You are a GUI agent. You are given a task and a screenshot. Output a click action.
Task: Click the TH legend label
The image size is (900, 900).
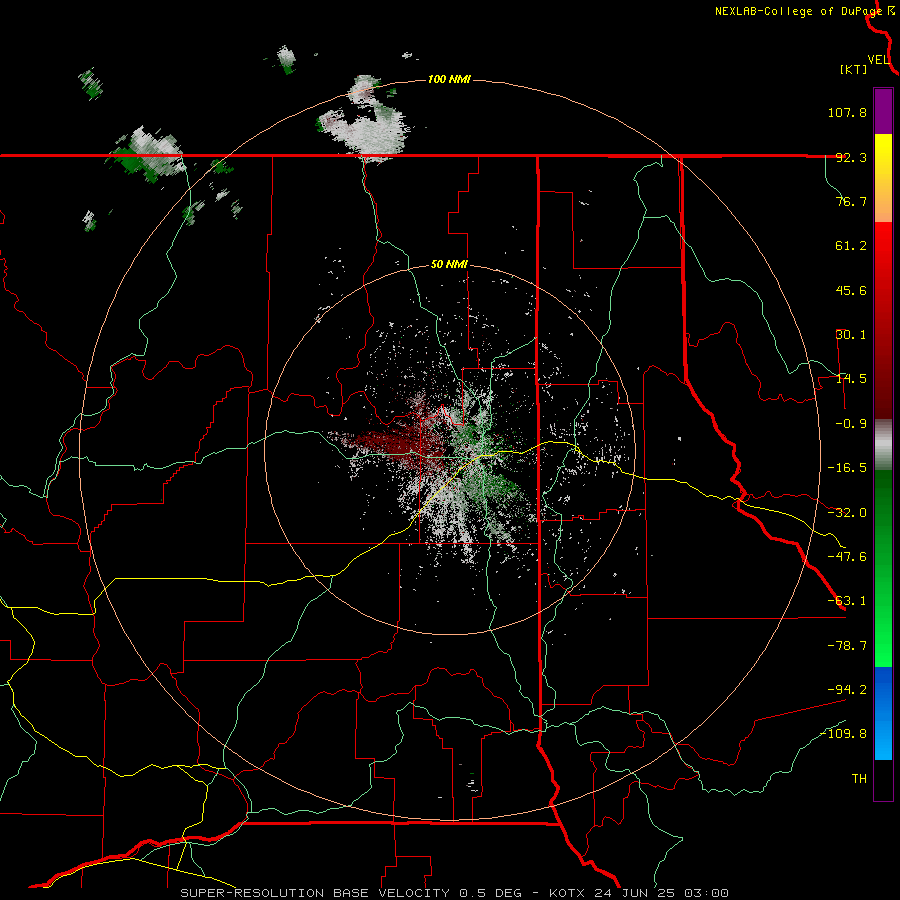tap(859, 778)
